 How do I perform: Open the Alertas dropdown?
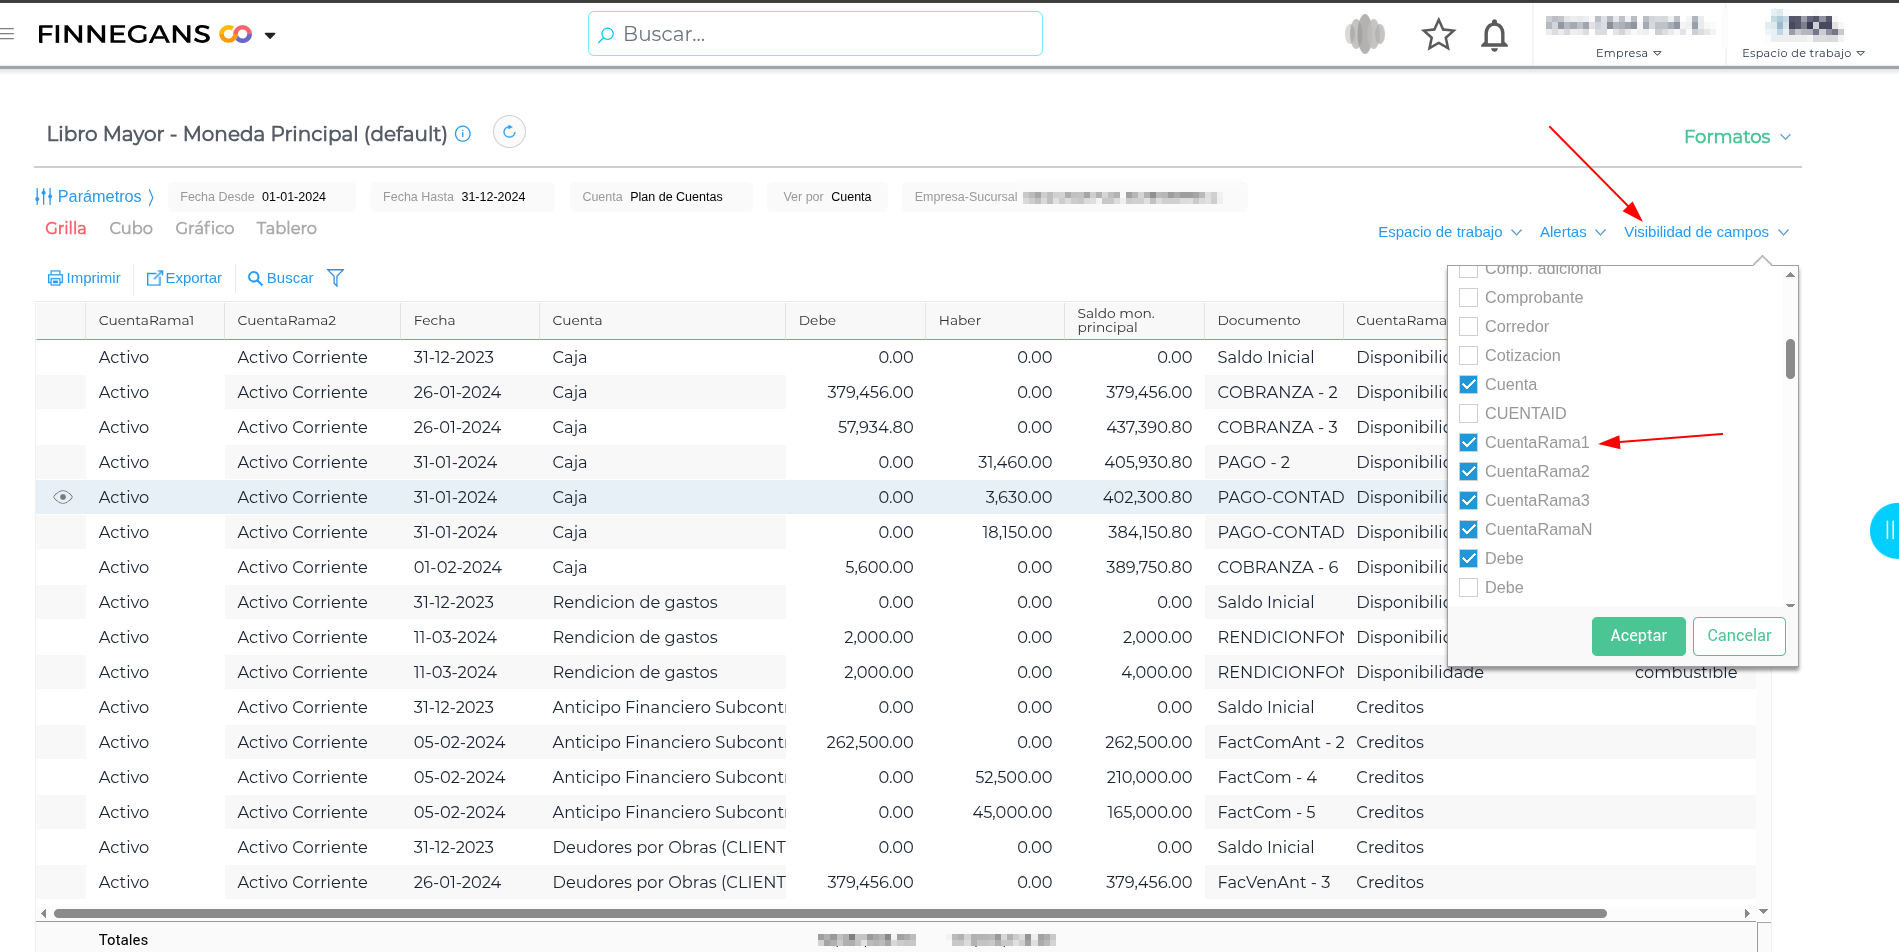click(1572, 232)
